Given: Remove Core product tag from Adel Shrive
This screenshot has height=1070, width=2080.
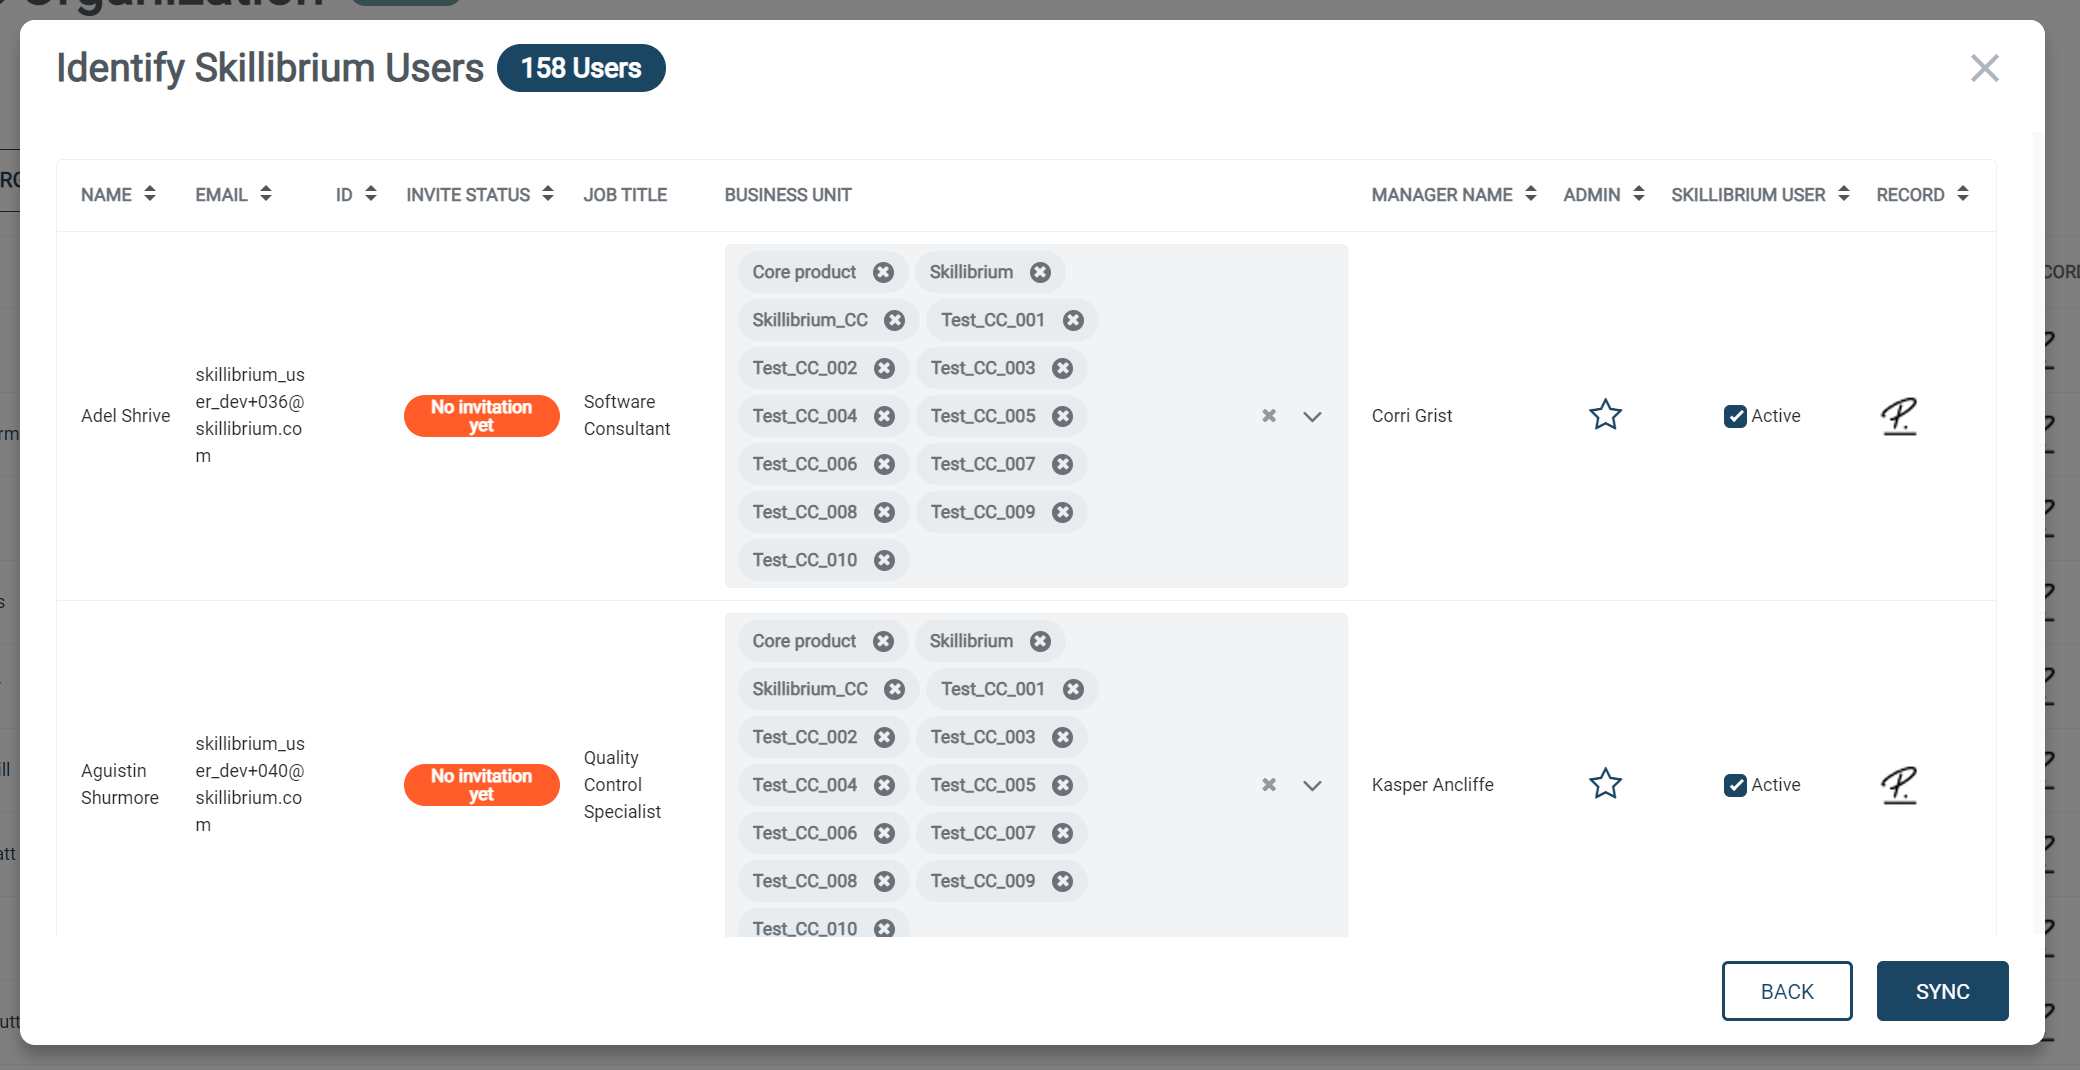Looking at the screenshot, I should point(883,272).
